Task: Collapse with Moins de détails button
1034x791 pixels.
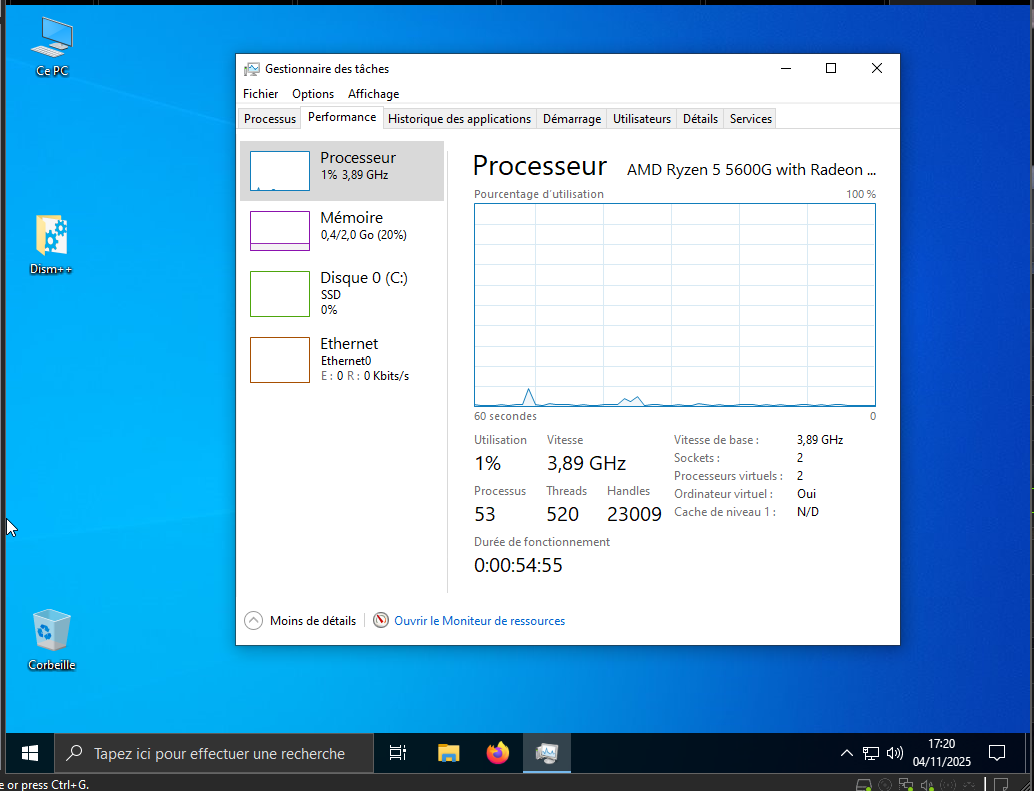Action: coord(300,620)
